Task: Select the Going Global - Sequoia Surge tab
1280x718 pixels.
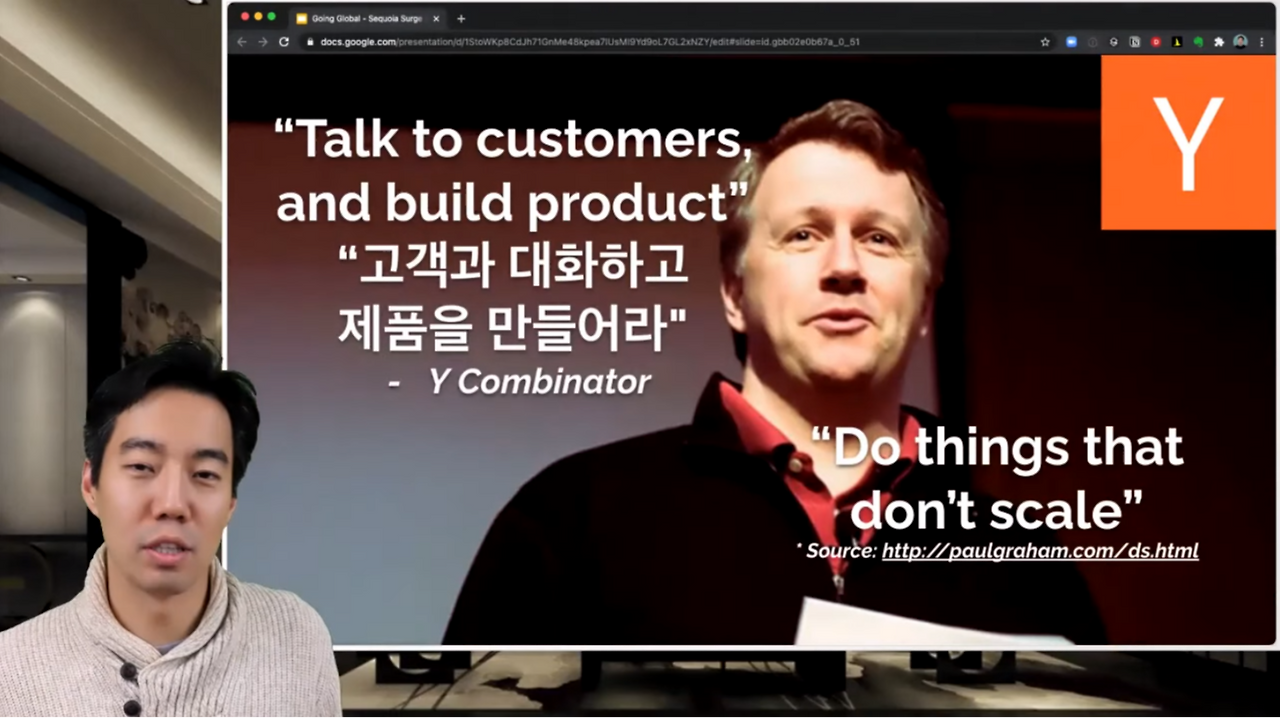Action: 368,18
